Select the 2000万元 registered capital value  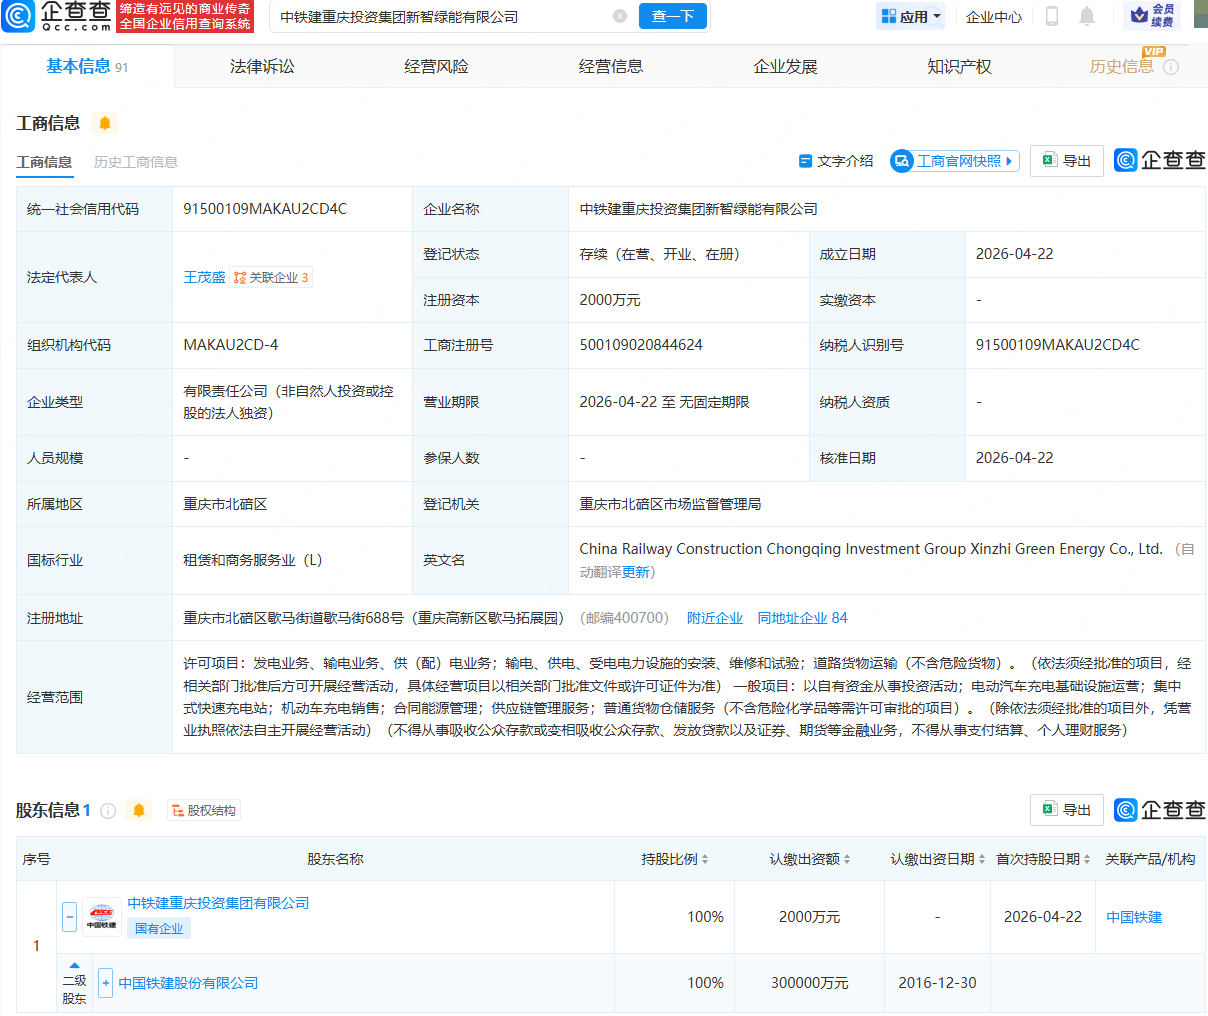pyautogui.click(x=610, y=300)
